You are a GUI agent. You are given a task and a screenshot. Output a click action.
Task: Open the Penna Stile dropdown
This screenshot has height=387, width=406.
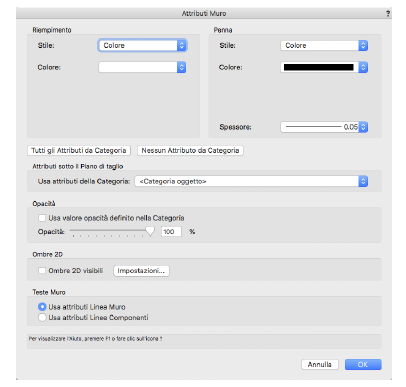[324, 46]
